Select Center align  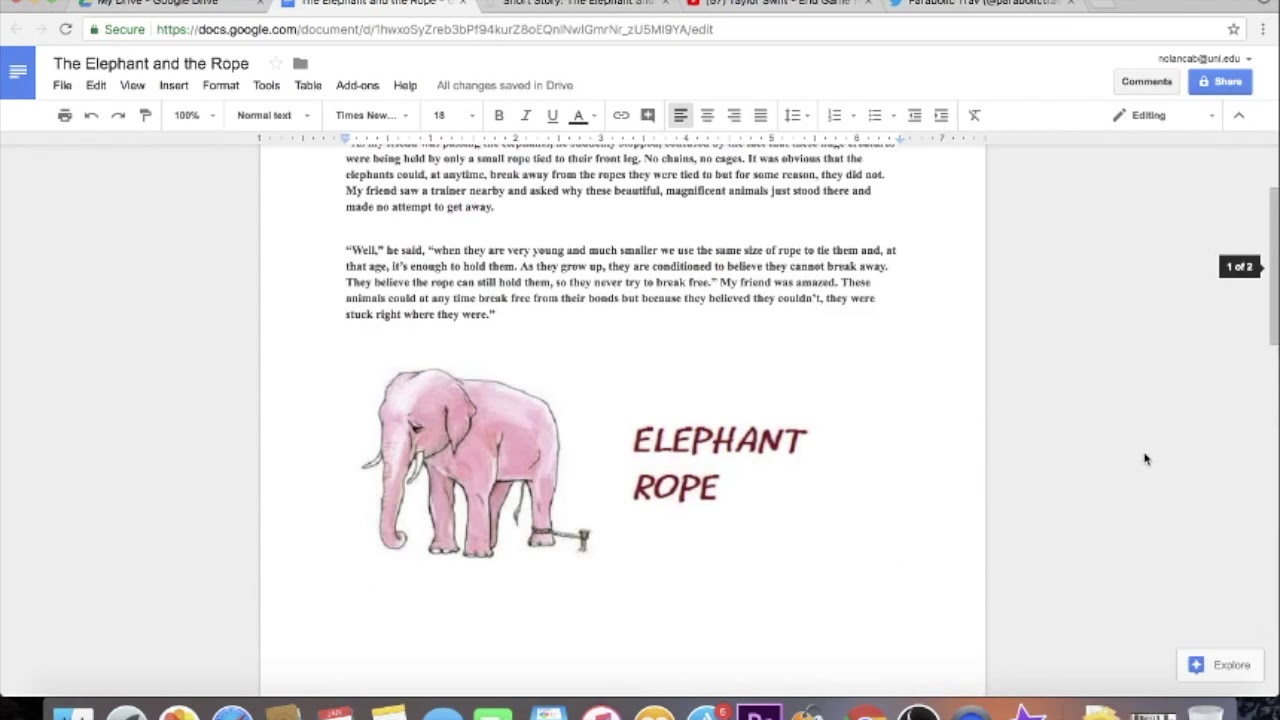(707, 115)
